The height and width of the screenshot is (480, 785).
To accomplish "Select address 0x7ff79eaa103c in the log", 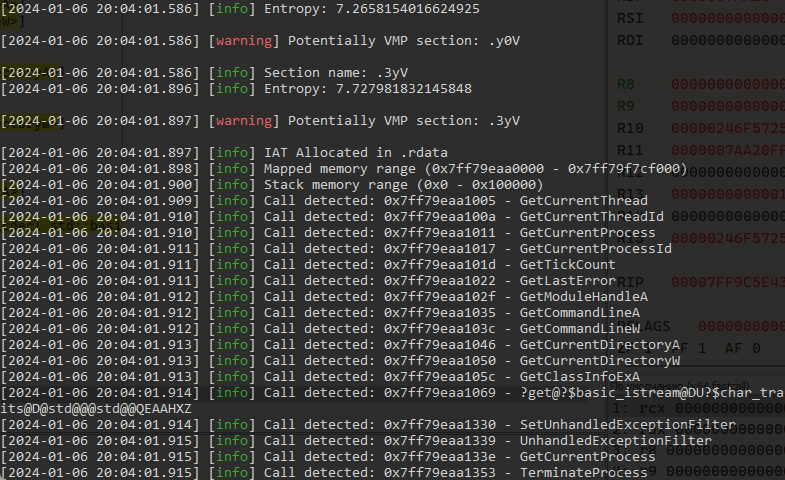I will click(440, 329).
